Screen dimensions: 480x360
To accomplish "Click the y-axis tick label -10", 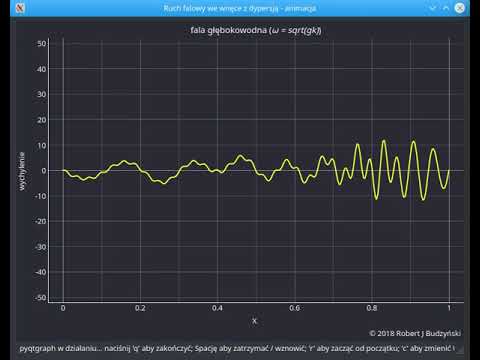I will coord(40,196).
